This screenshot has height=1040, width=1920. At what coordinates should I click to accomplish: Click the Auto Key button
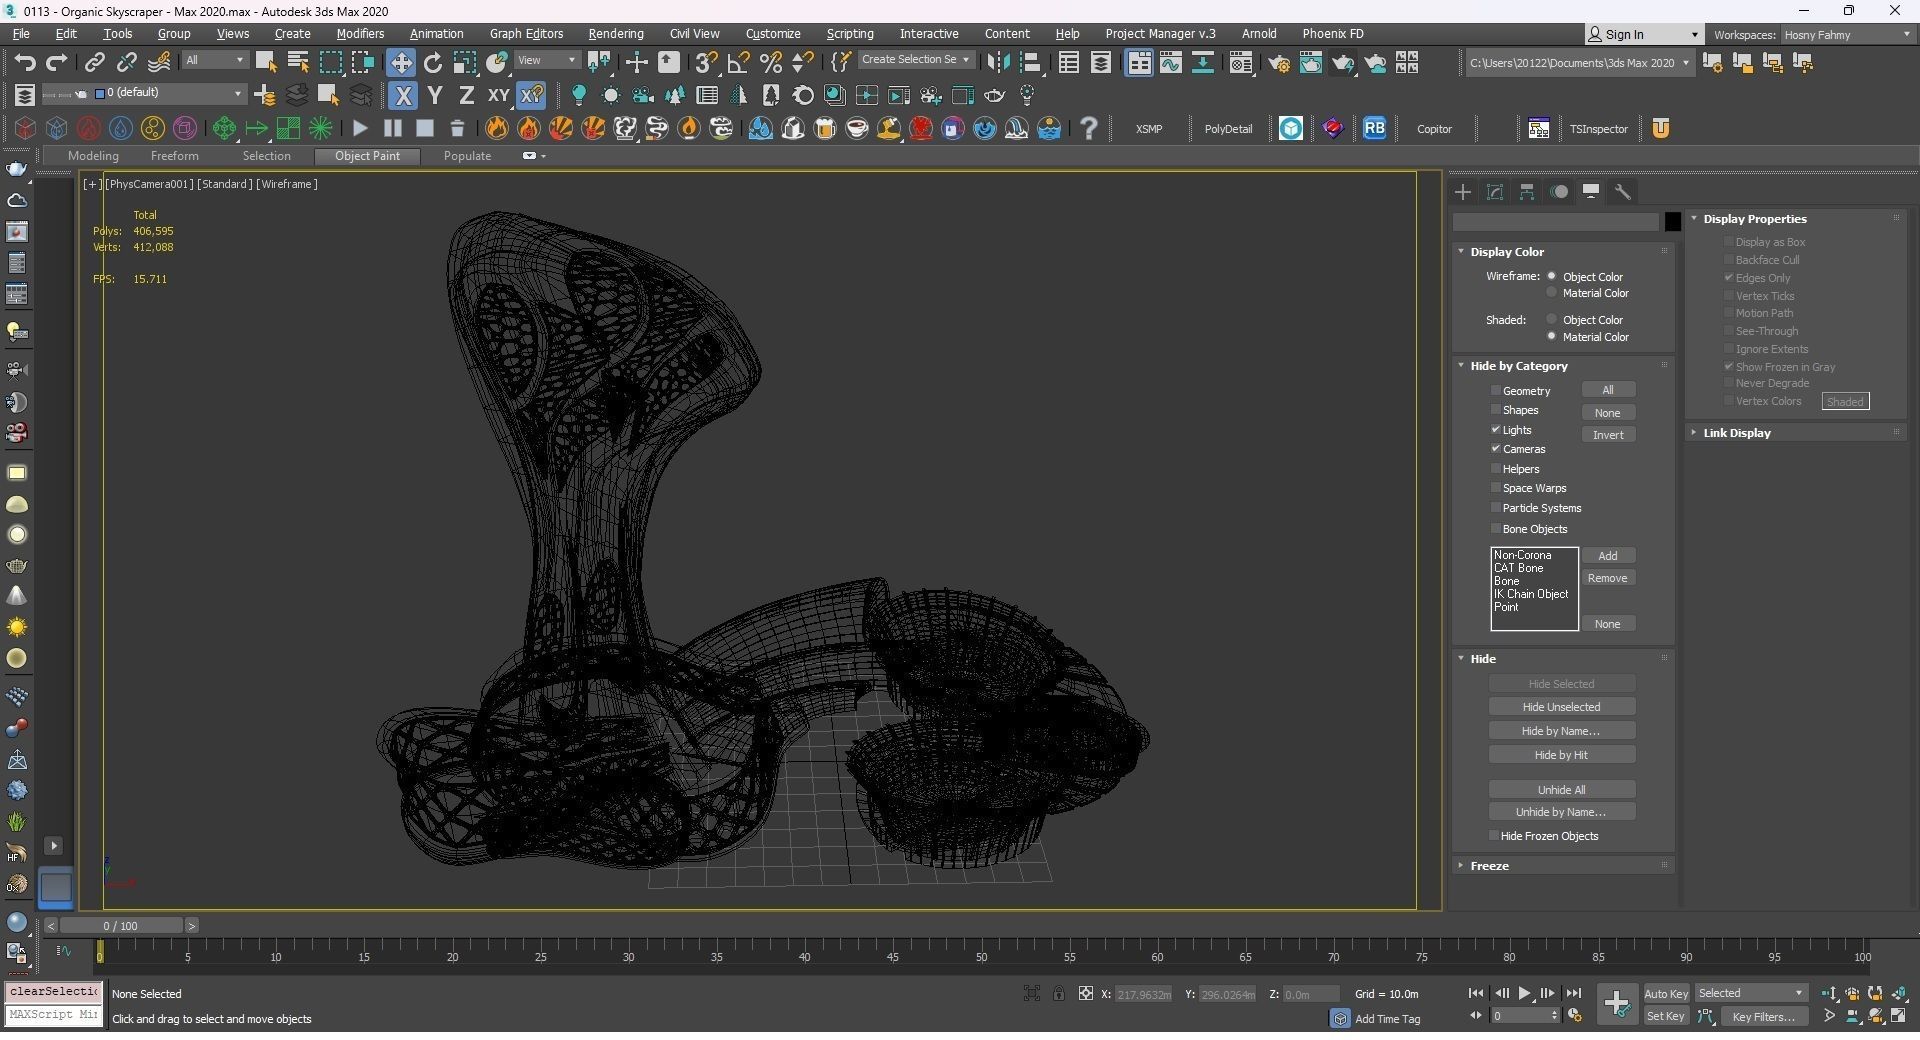tap(1666, 994)
